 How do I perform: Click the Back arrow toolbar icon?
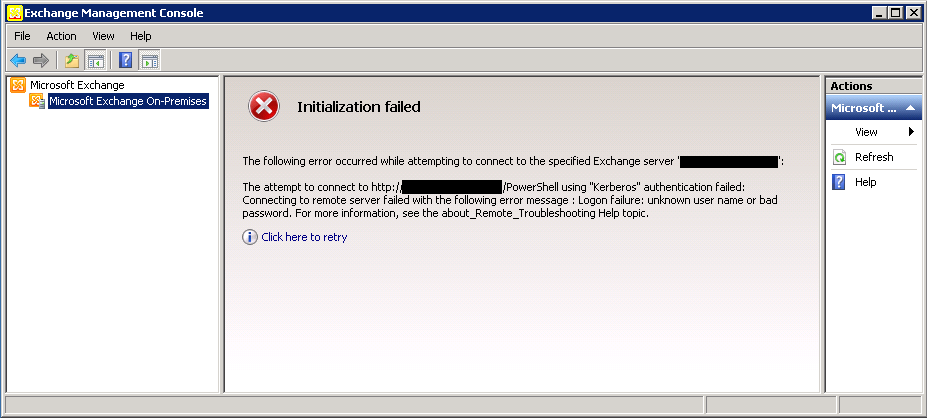coord(18,61)
